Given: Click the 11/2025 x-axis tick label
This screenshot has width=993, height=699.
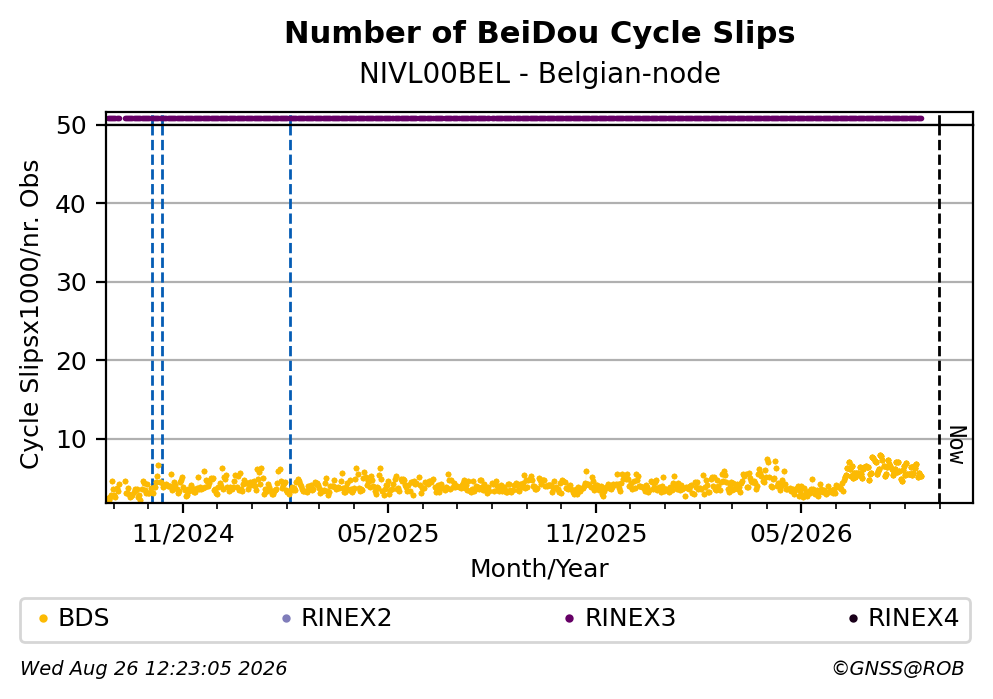Looking at the screenshot, I should click(596, 534).
